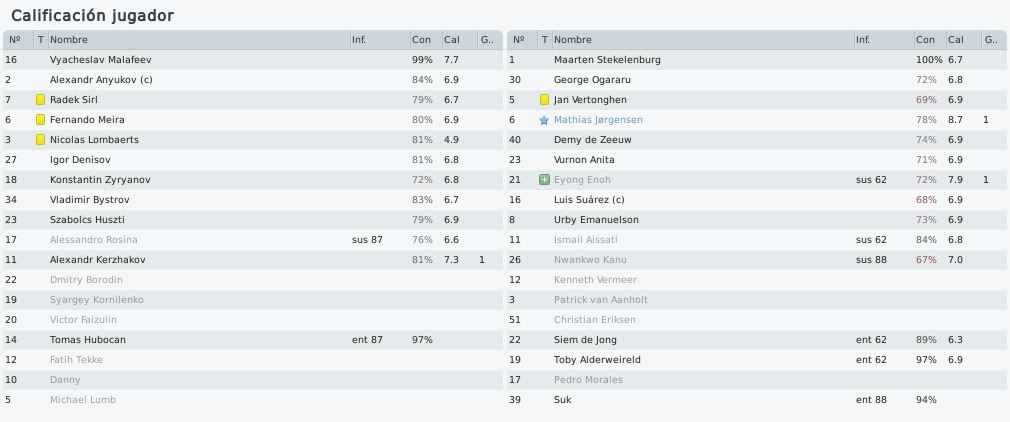
Task: Click Fernando Meira's yellow card icon
Action: tap(41, 120)
